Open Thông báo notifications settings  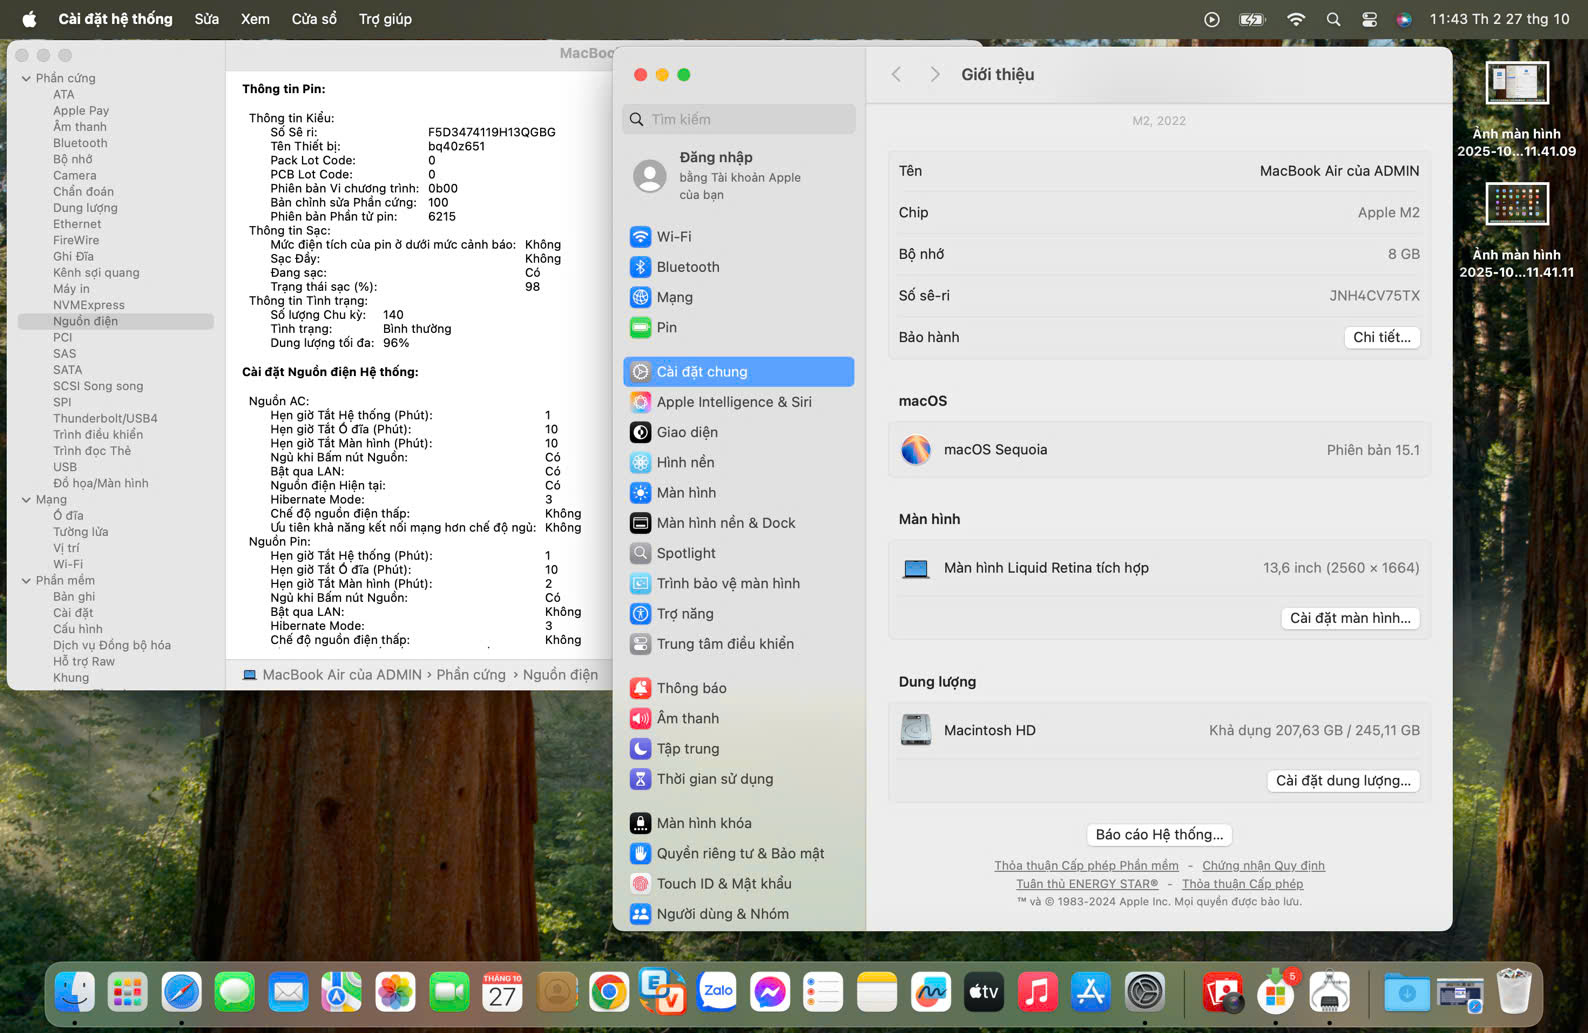pyautogui.click(x=691, y=688)
